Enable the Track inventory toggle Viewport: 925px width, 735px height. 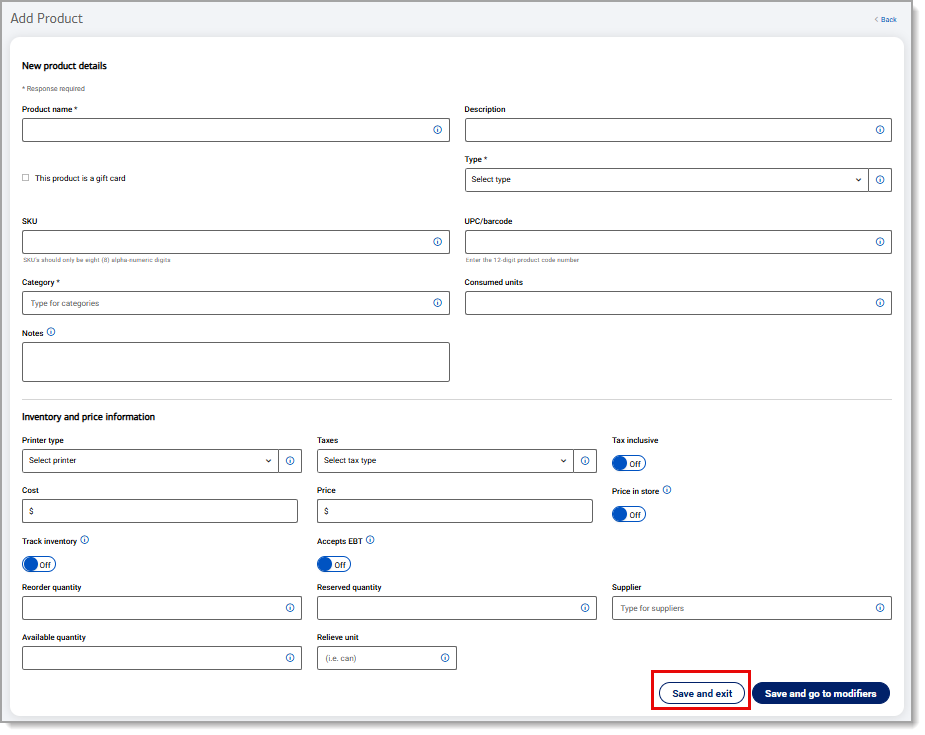pos(39,564)
